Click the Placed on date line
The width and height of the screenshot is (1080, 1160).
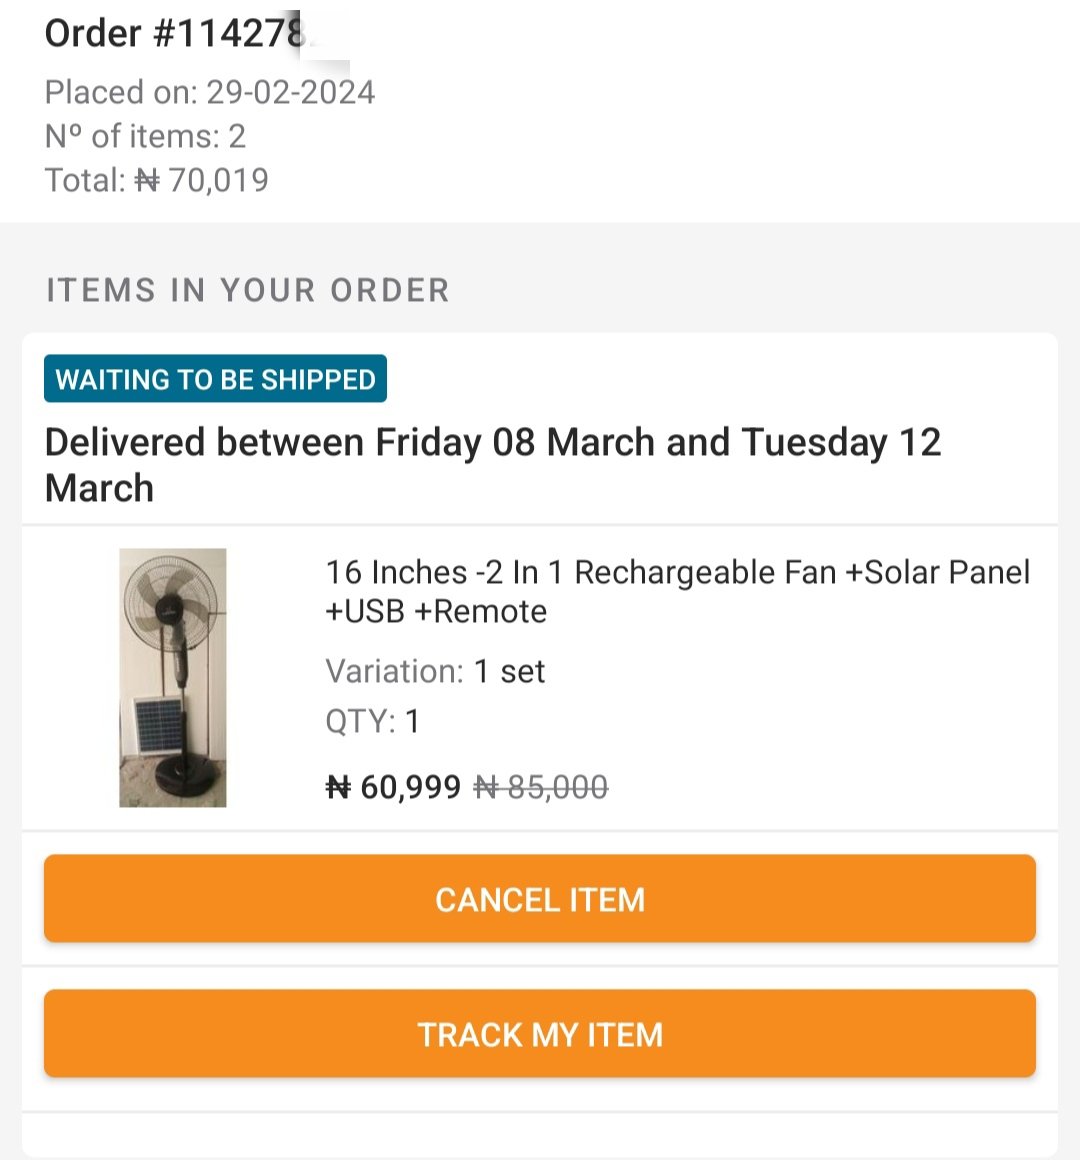click(210, 92)
